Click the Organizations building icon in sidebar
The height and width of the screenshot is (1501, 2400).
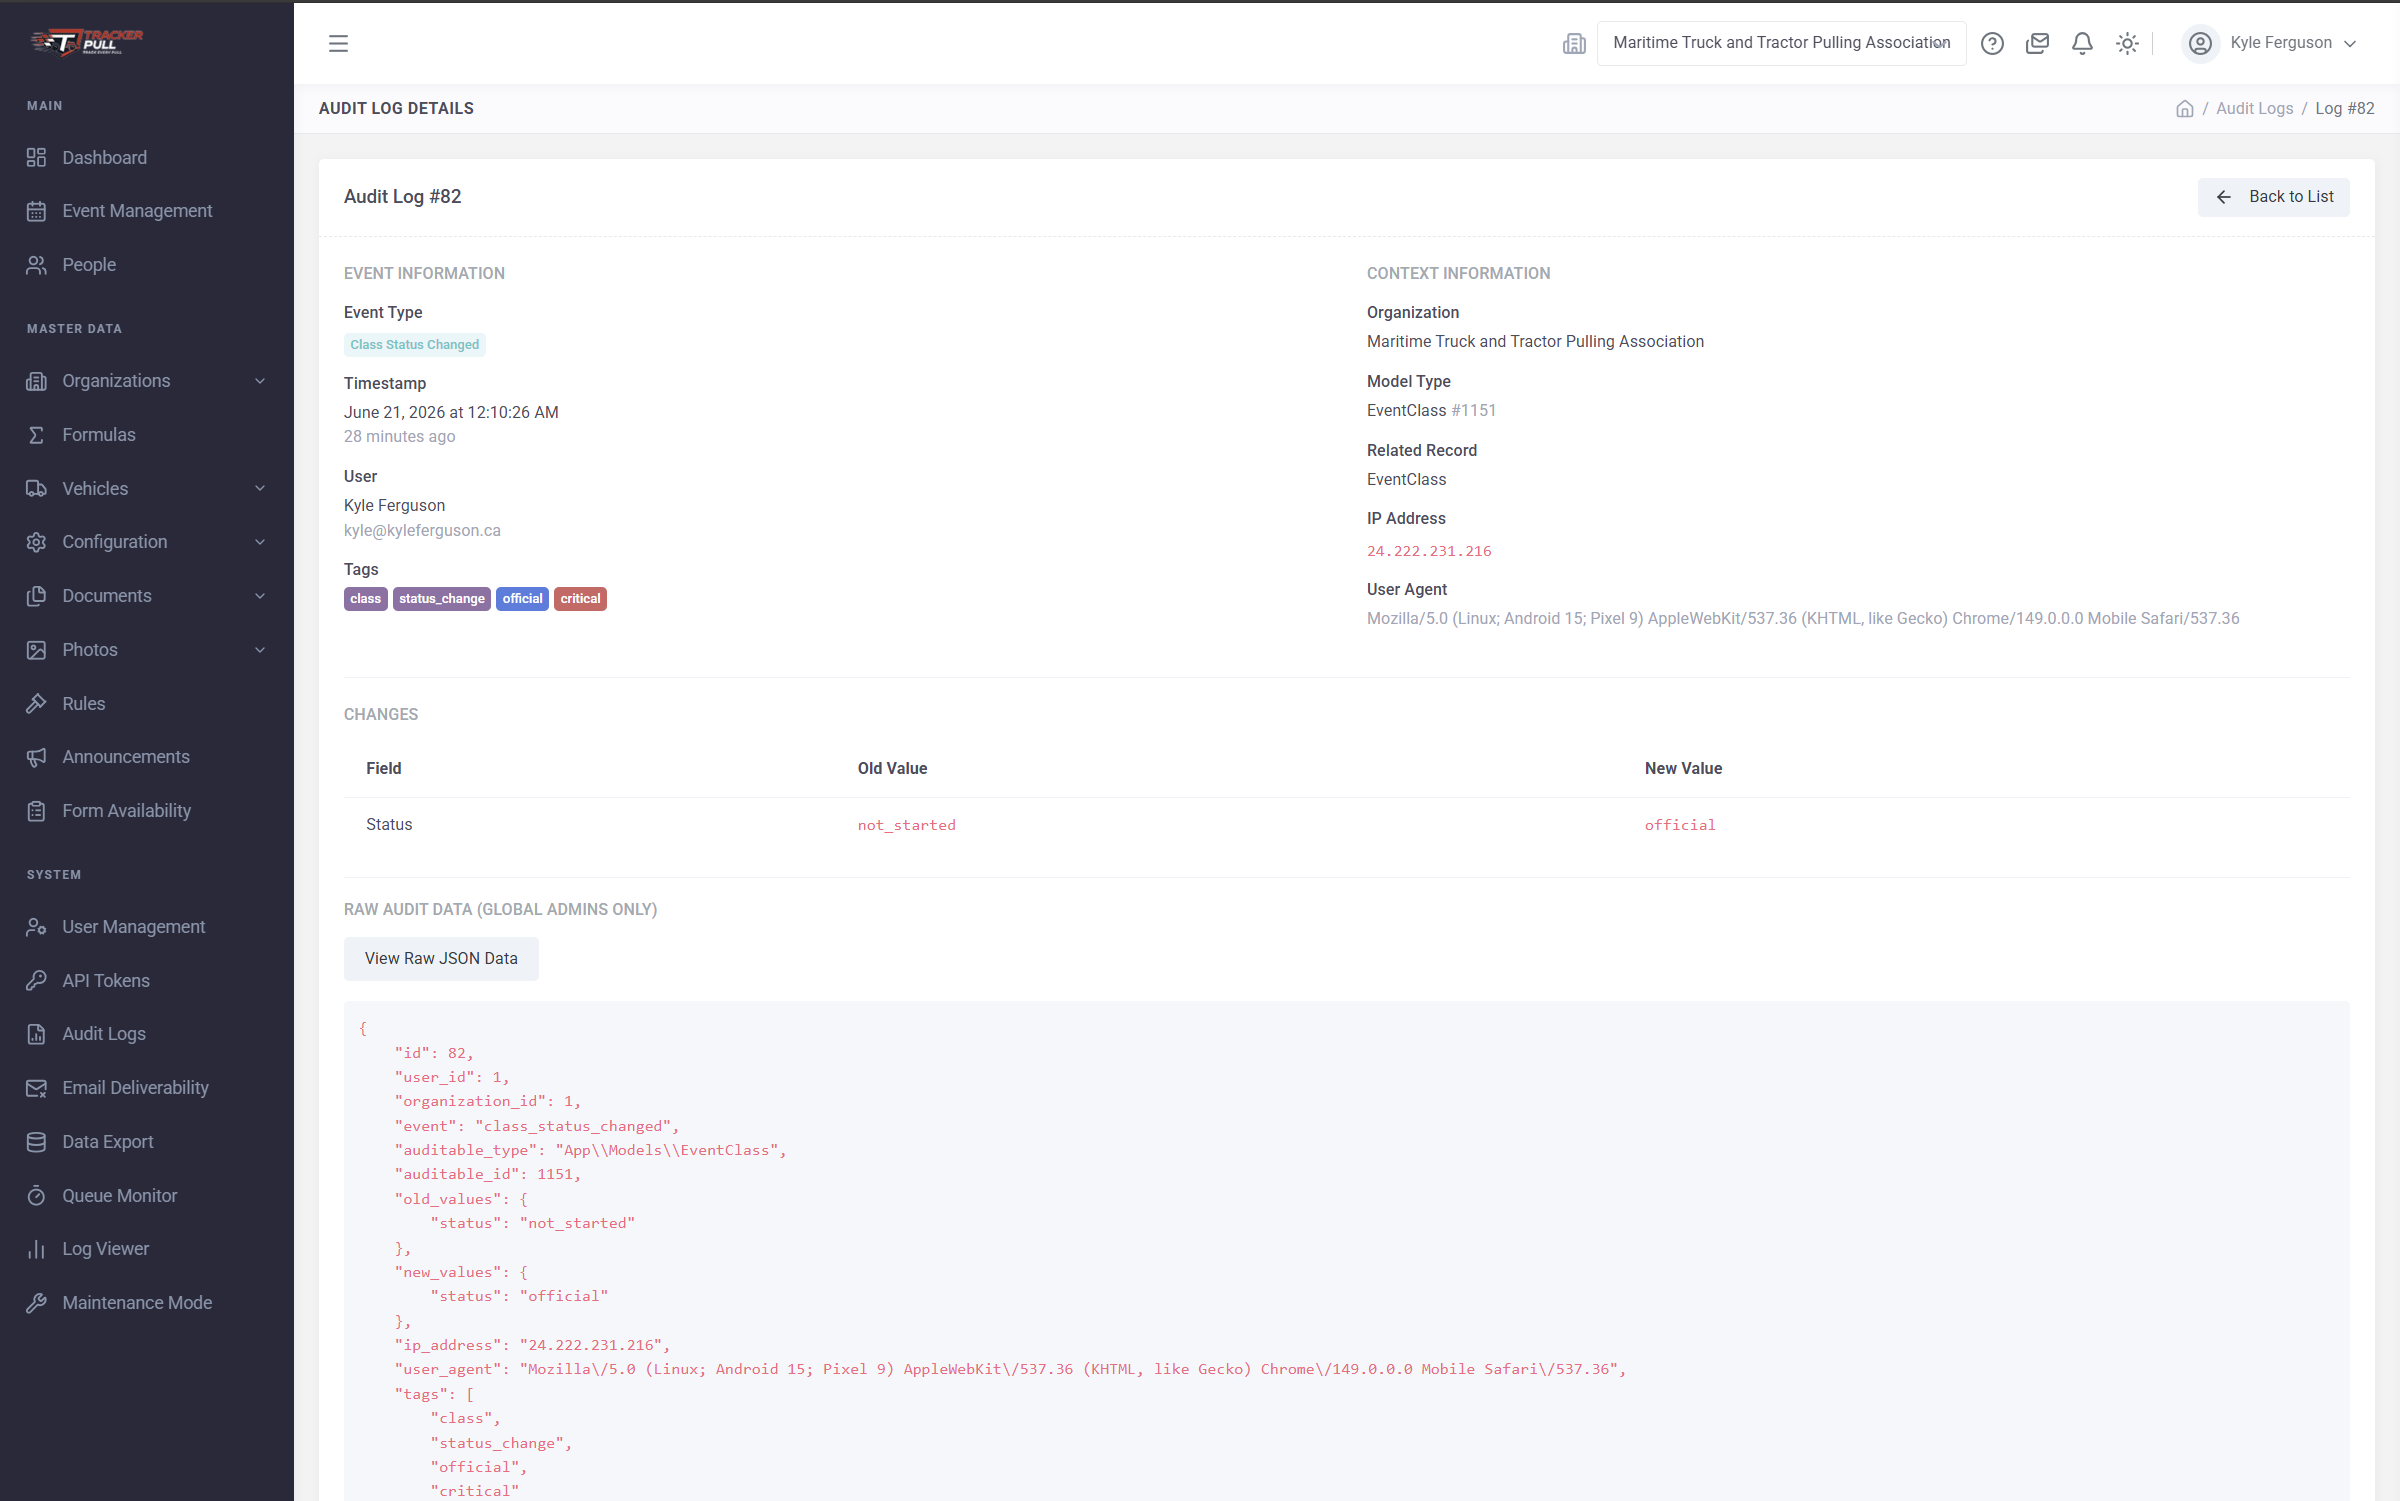pos(36,381)
